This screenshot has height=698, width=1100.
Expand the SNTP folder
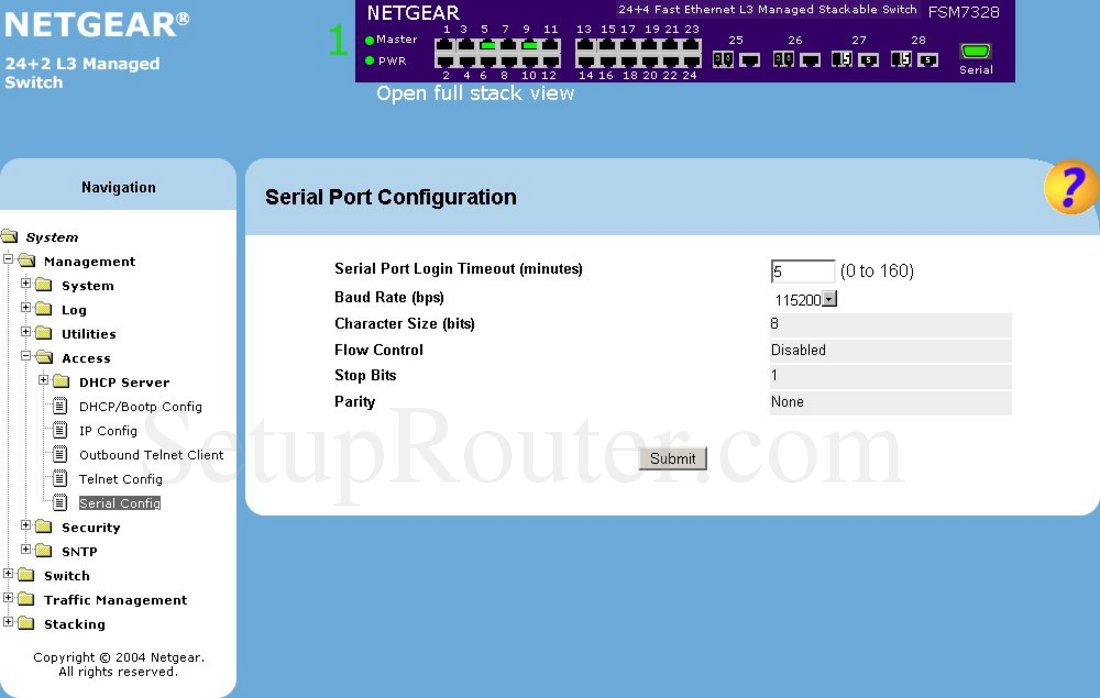(x=26, y=550)
